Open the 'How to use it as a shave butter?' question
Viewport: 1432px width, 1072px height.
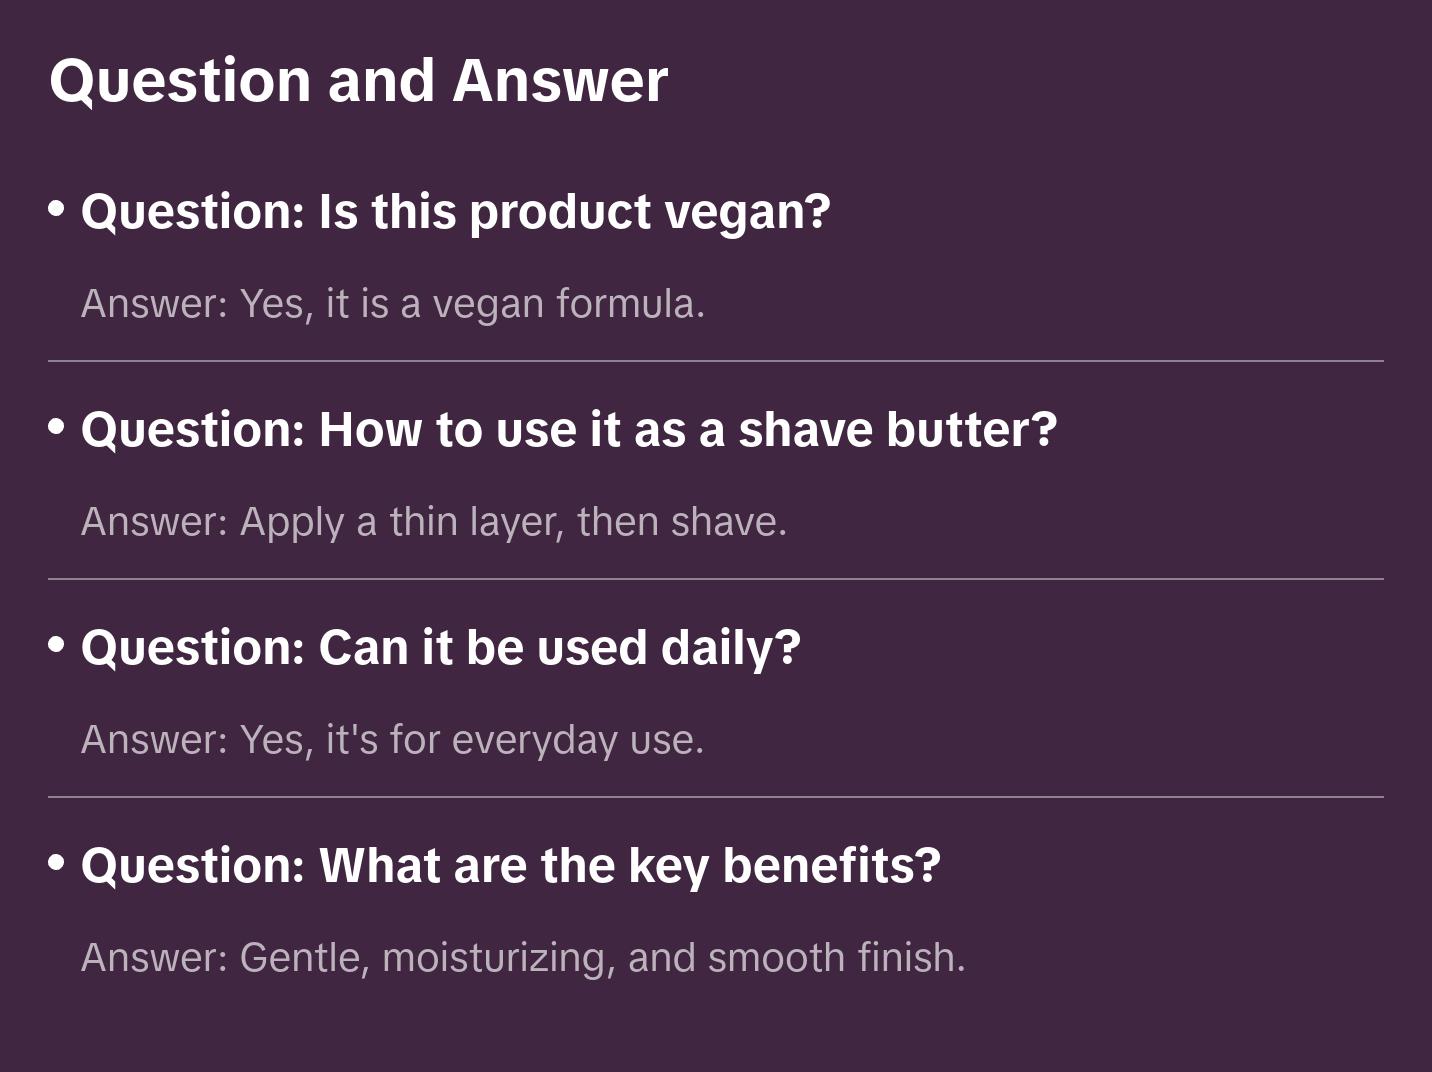687,430
